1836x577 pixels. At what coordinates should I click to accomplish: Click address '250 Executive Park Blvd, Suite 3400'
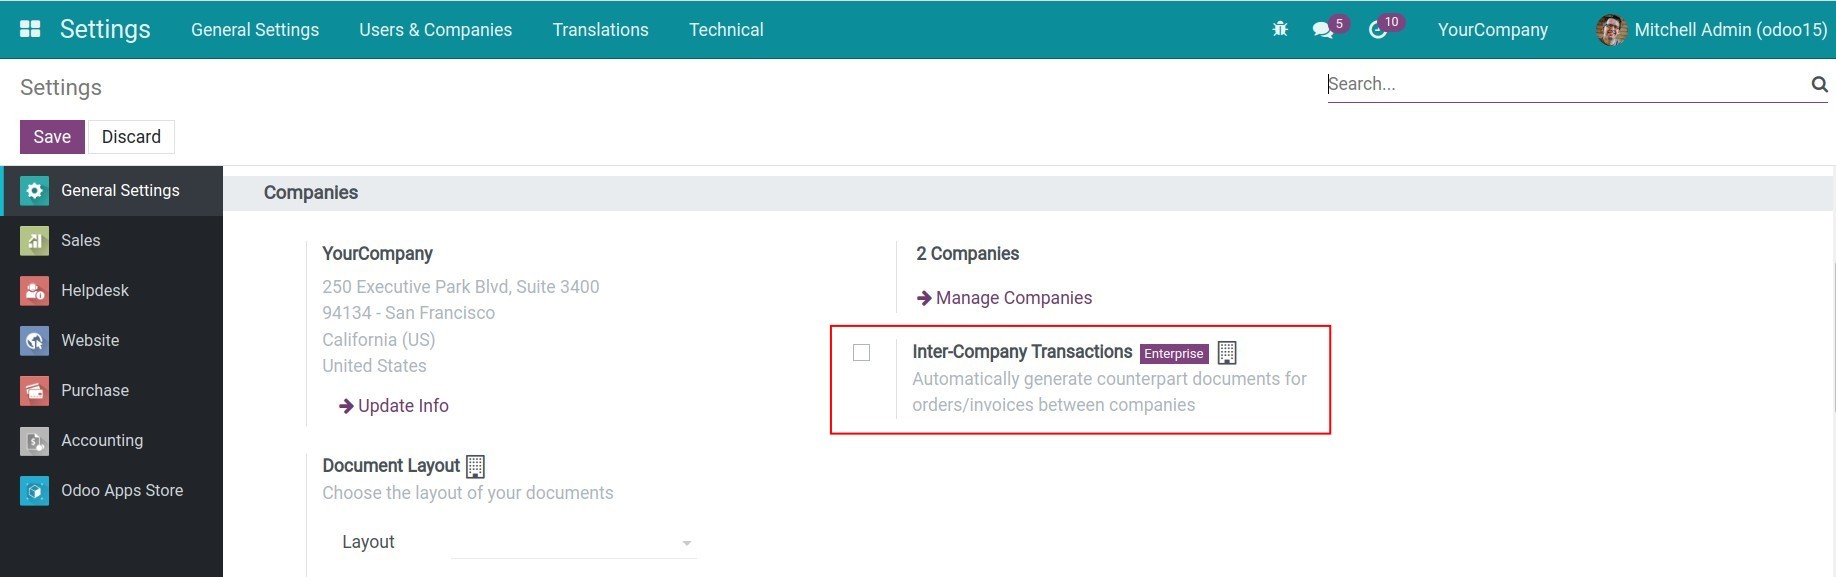[x=461, y=287]
